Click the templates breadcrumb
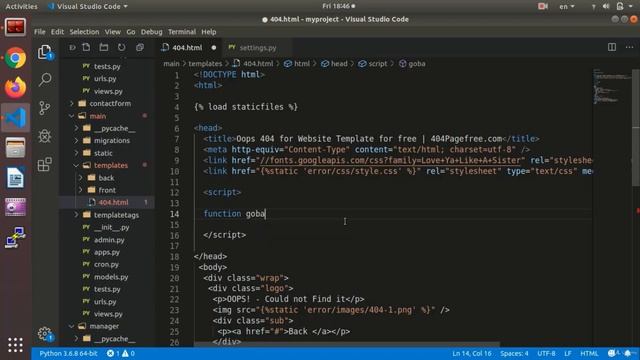The image size is (640, 360). tap(205, 64)
